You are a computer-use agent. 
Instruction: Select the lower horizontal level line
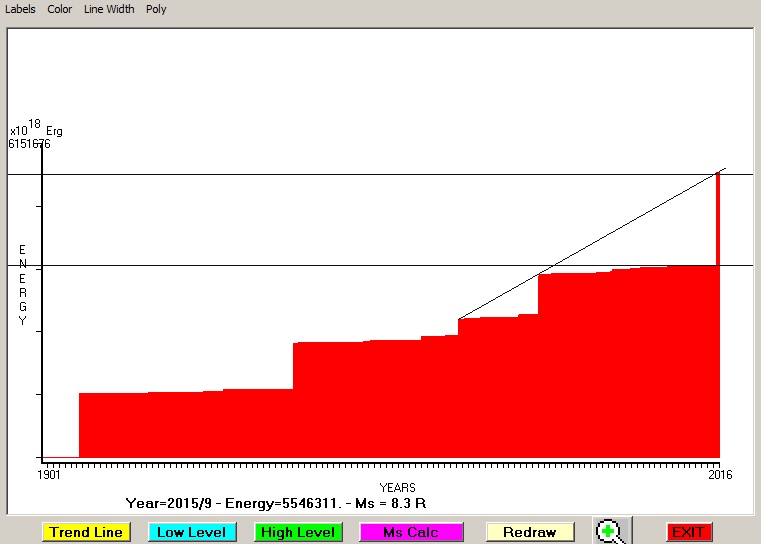300,265
